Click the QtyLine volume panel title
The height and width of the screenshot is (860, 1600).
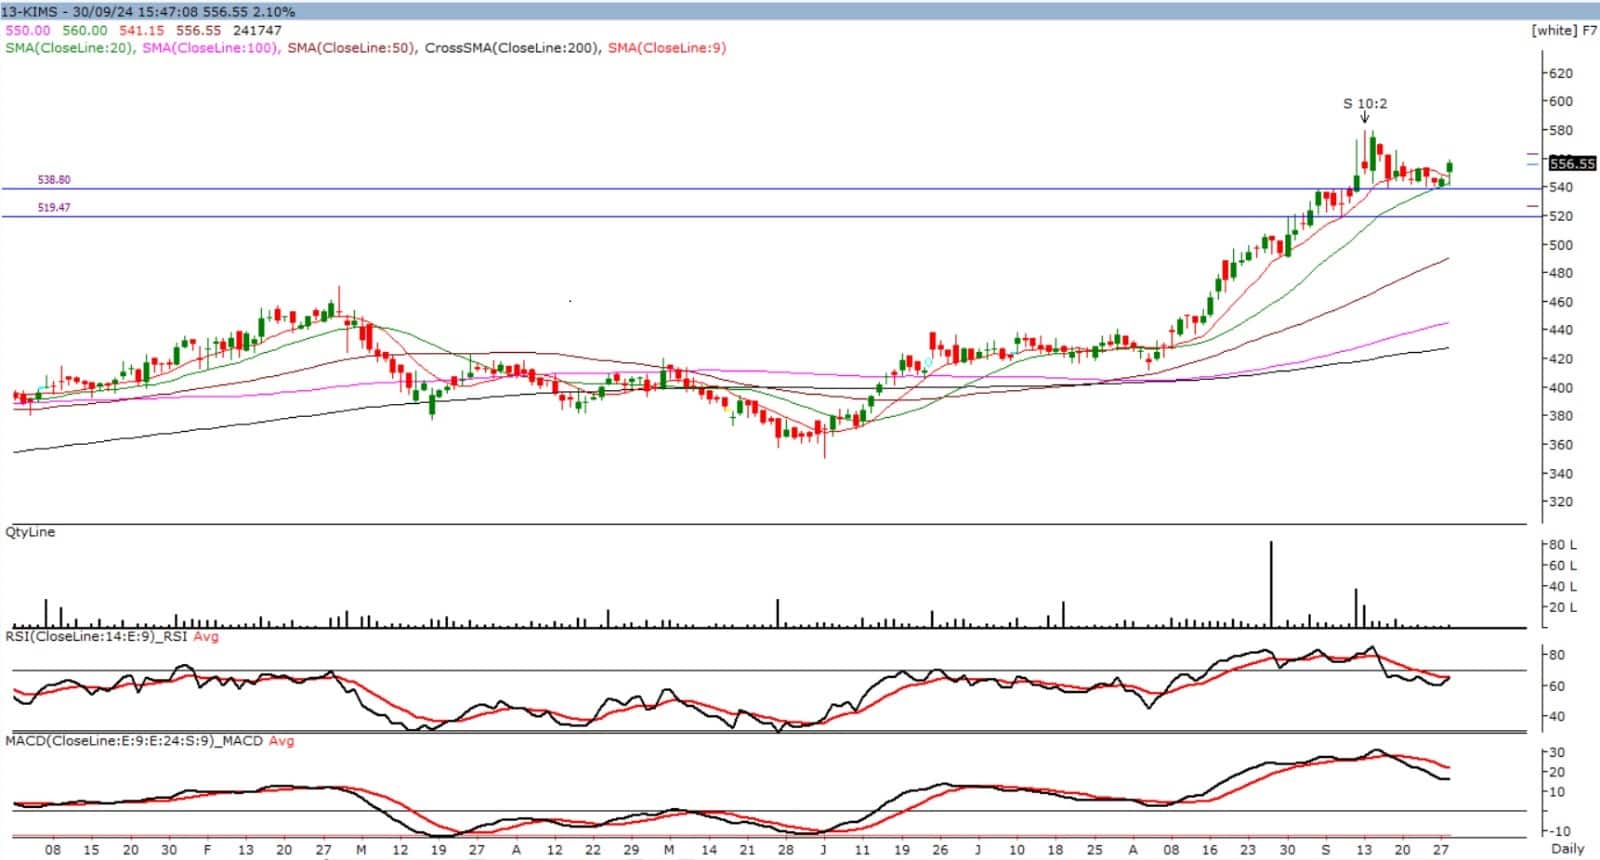point(30,532)
